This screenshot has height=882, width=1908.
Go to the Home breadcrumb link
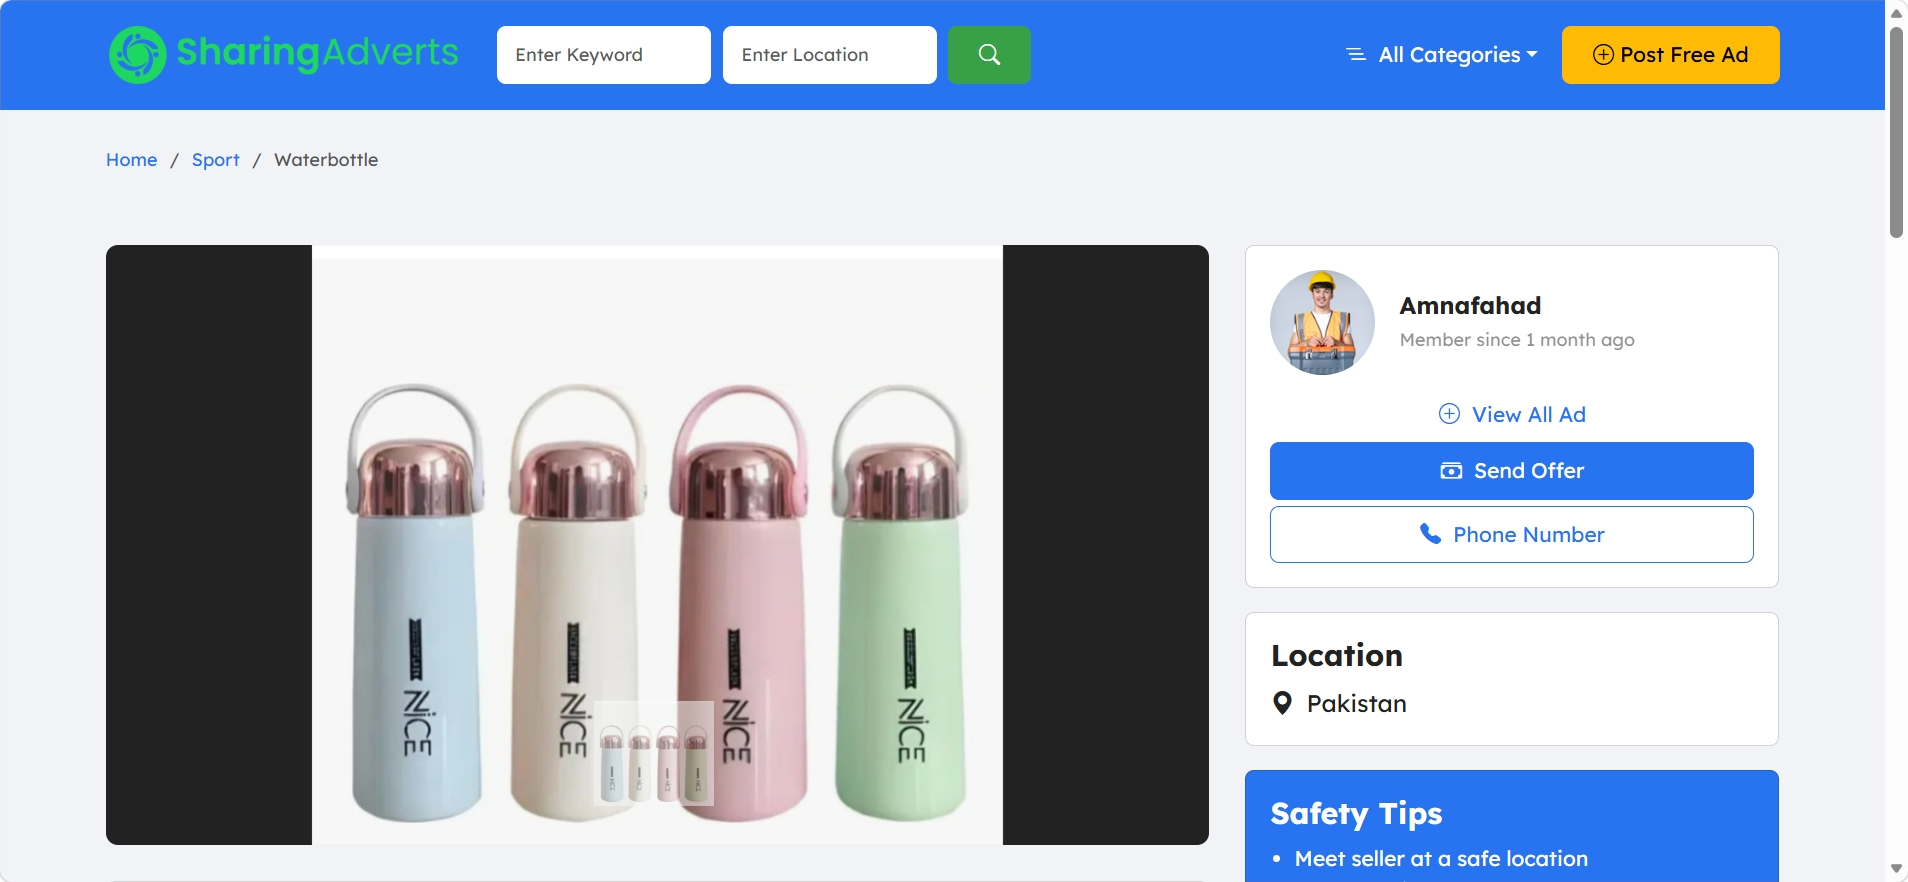pyautogui.click(x=132, y=160)
